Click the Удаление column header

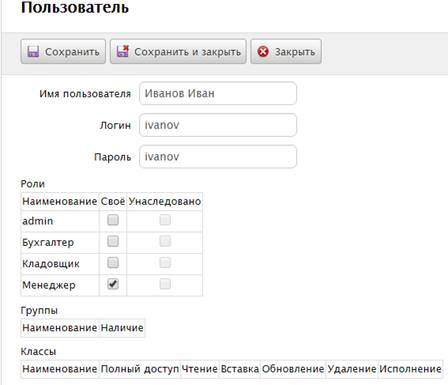click(x=352, y=369)
